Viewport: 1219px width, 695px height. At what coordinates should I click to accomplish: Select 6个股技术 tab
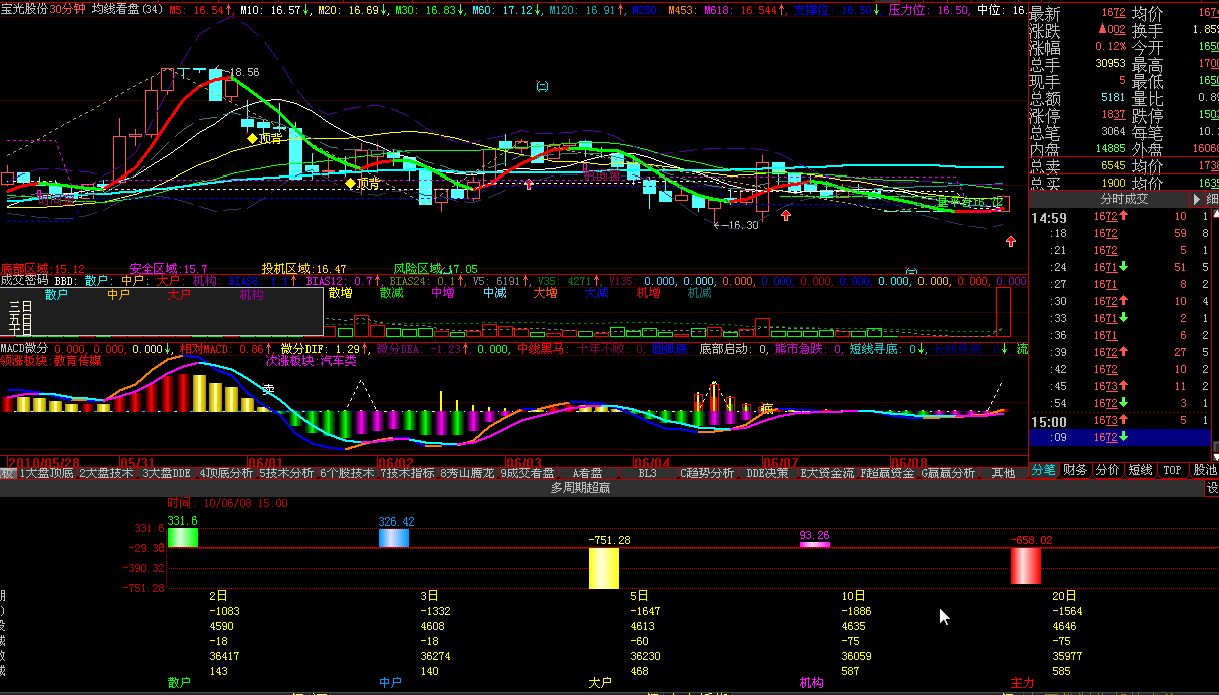[x=346, y=473]
